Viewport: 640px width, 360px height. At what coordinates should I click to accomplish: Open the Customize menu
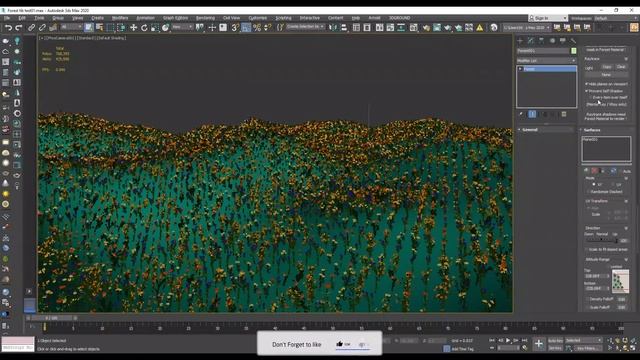click(x=258, y=18)
